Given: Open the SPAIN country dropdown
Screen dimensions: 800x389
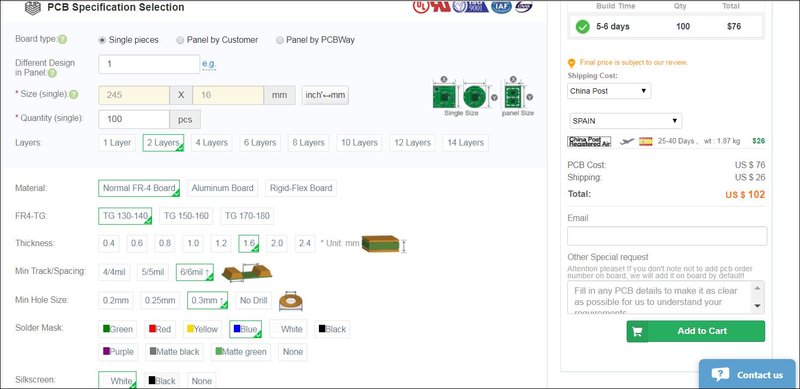Looking at the screenshot, I should (x=626, y=121).
